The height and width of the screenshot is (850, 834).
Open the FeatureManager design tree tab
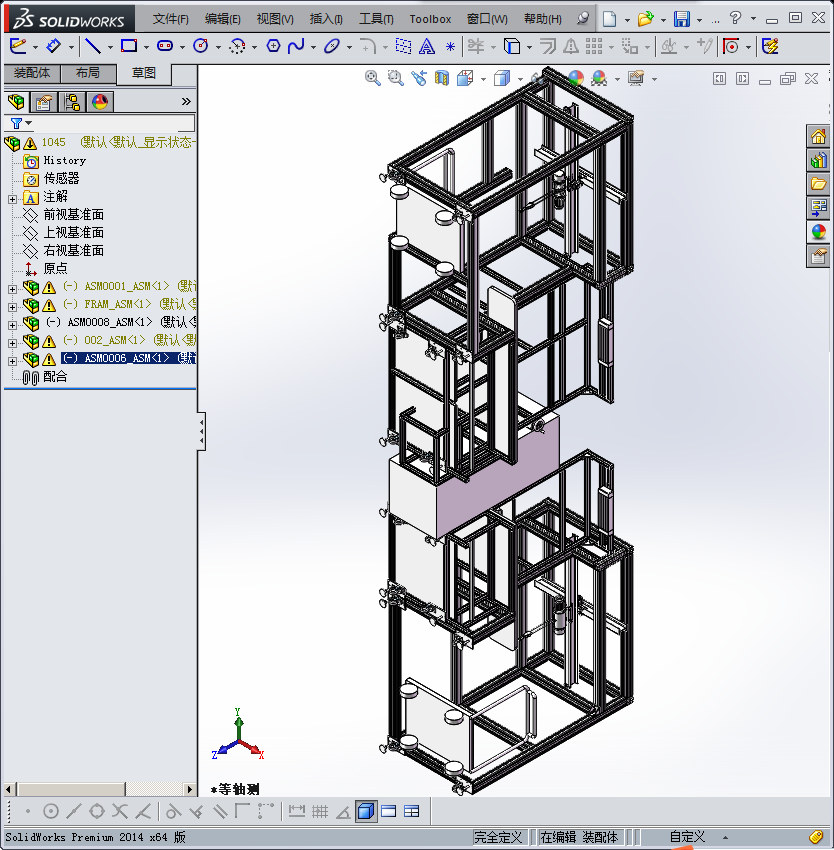[x=16, y=101]
